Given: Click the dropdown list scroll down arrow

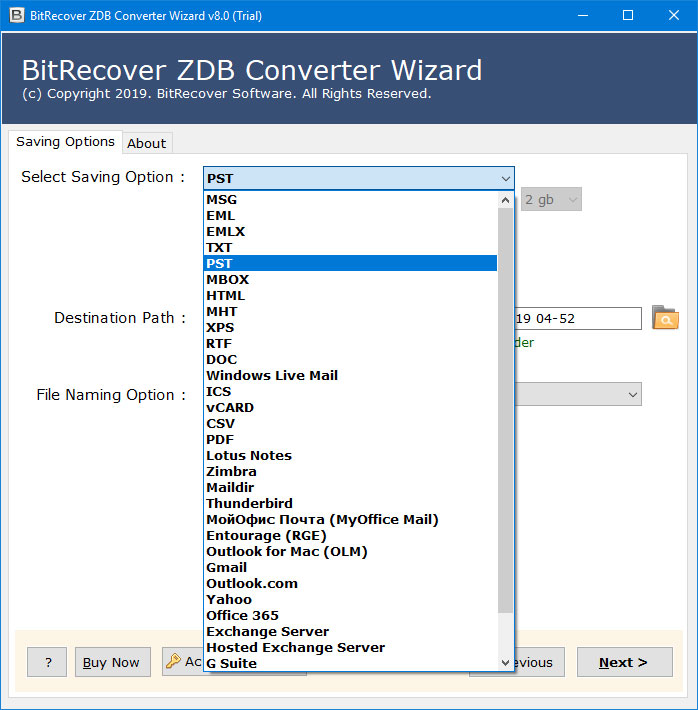Looking at the screenshot, I should [505, 663].
